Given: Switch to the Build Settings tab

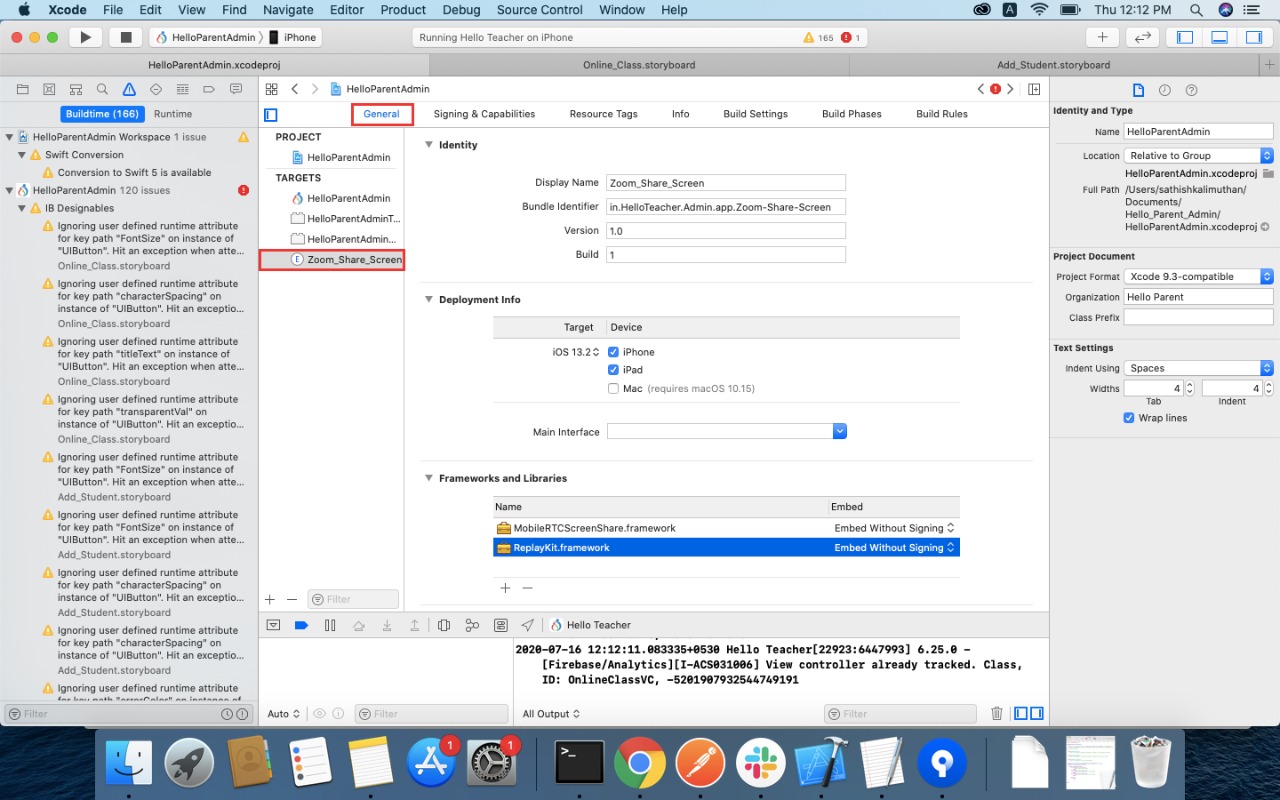Looking at the screenshot, I should click(x=755, y=114).
